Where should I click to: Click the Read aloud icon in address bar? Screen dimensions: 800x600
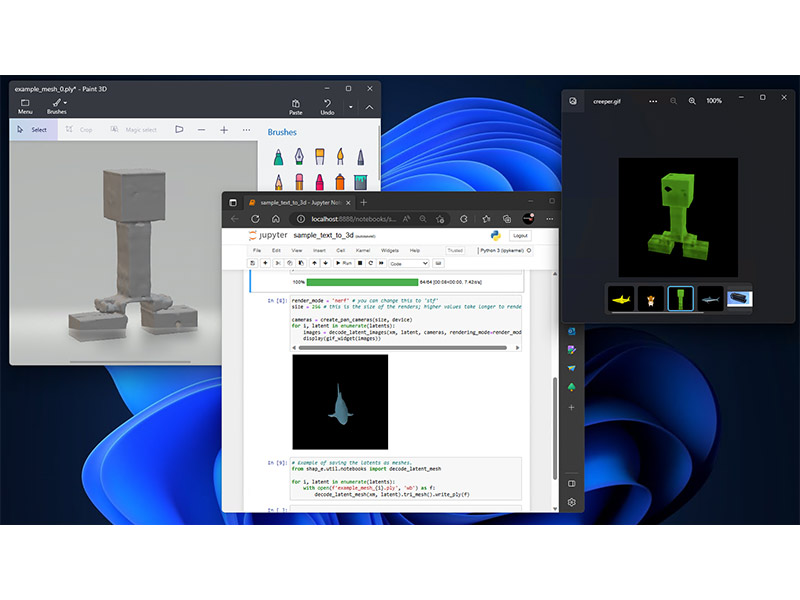[407, 219]
